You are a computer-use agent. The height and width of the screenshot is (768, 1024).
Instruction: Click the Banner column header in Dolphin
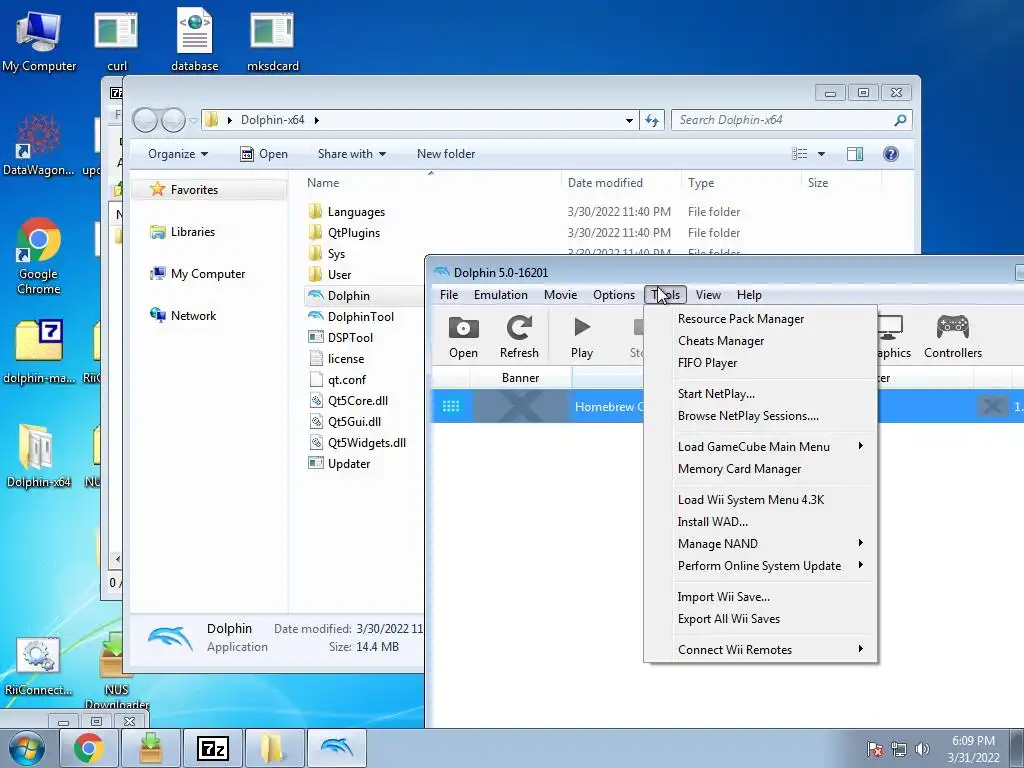coord(520,377)
